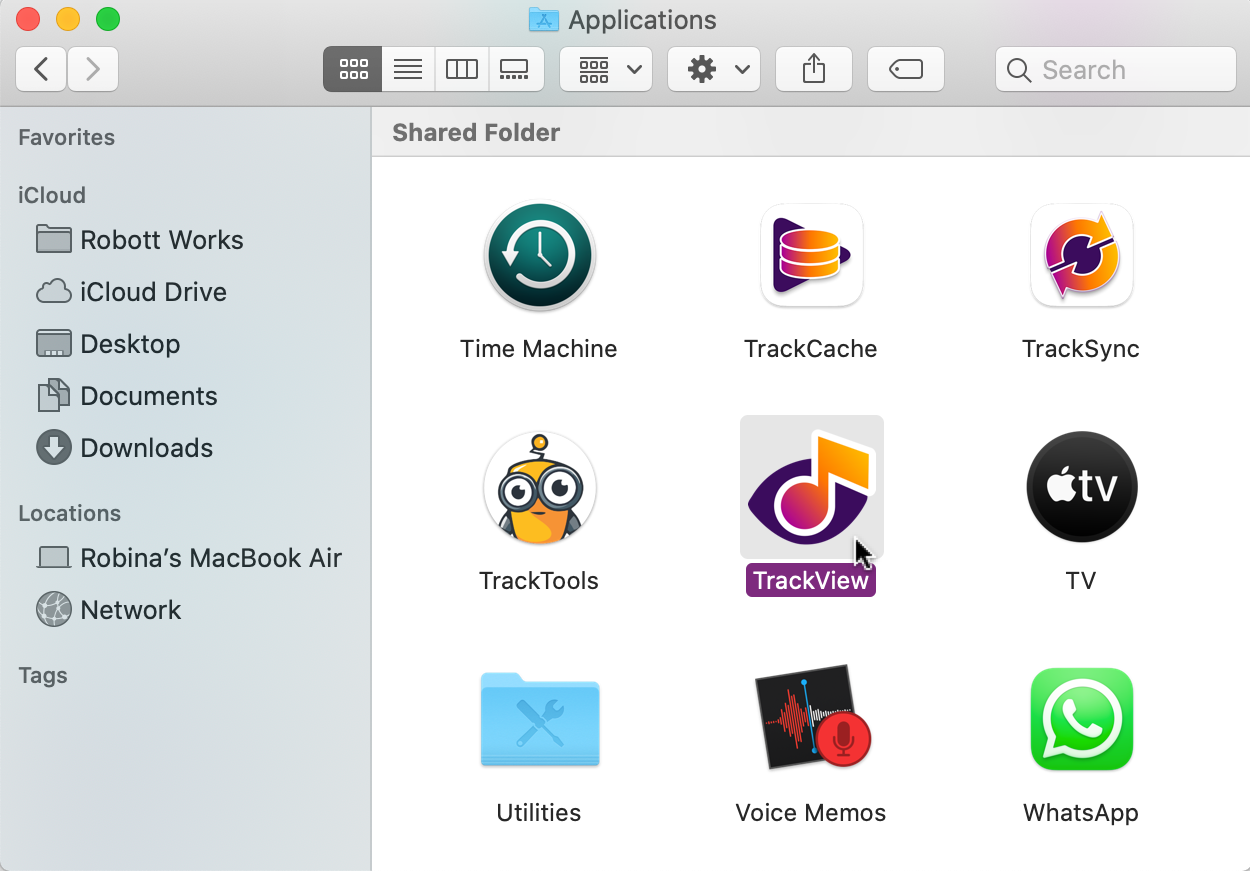Switch to column view mode

pos(462,70)
